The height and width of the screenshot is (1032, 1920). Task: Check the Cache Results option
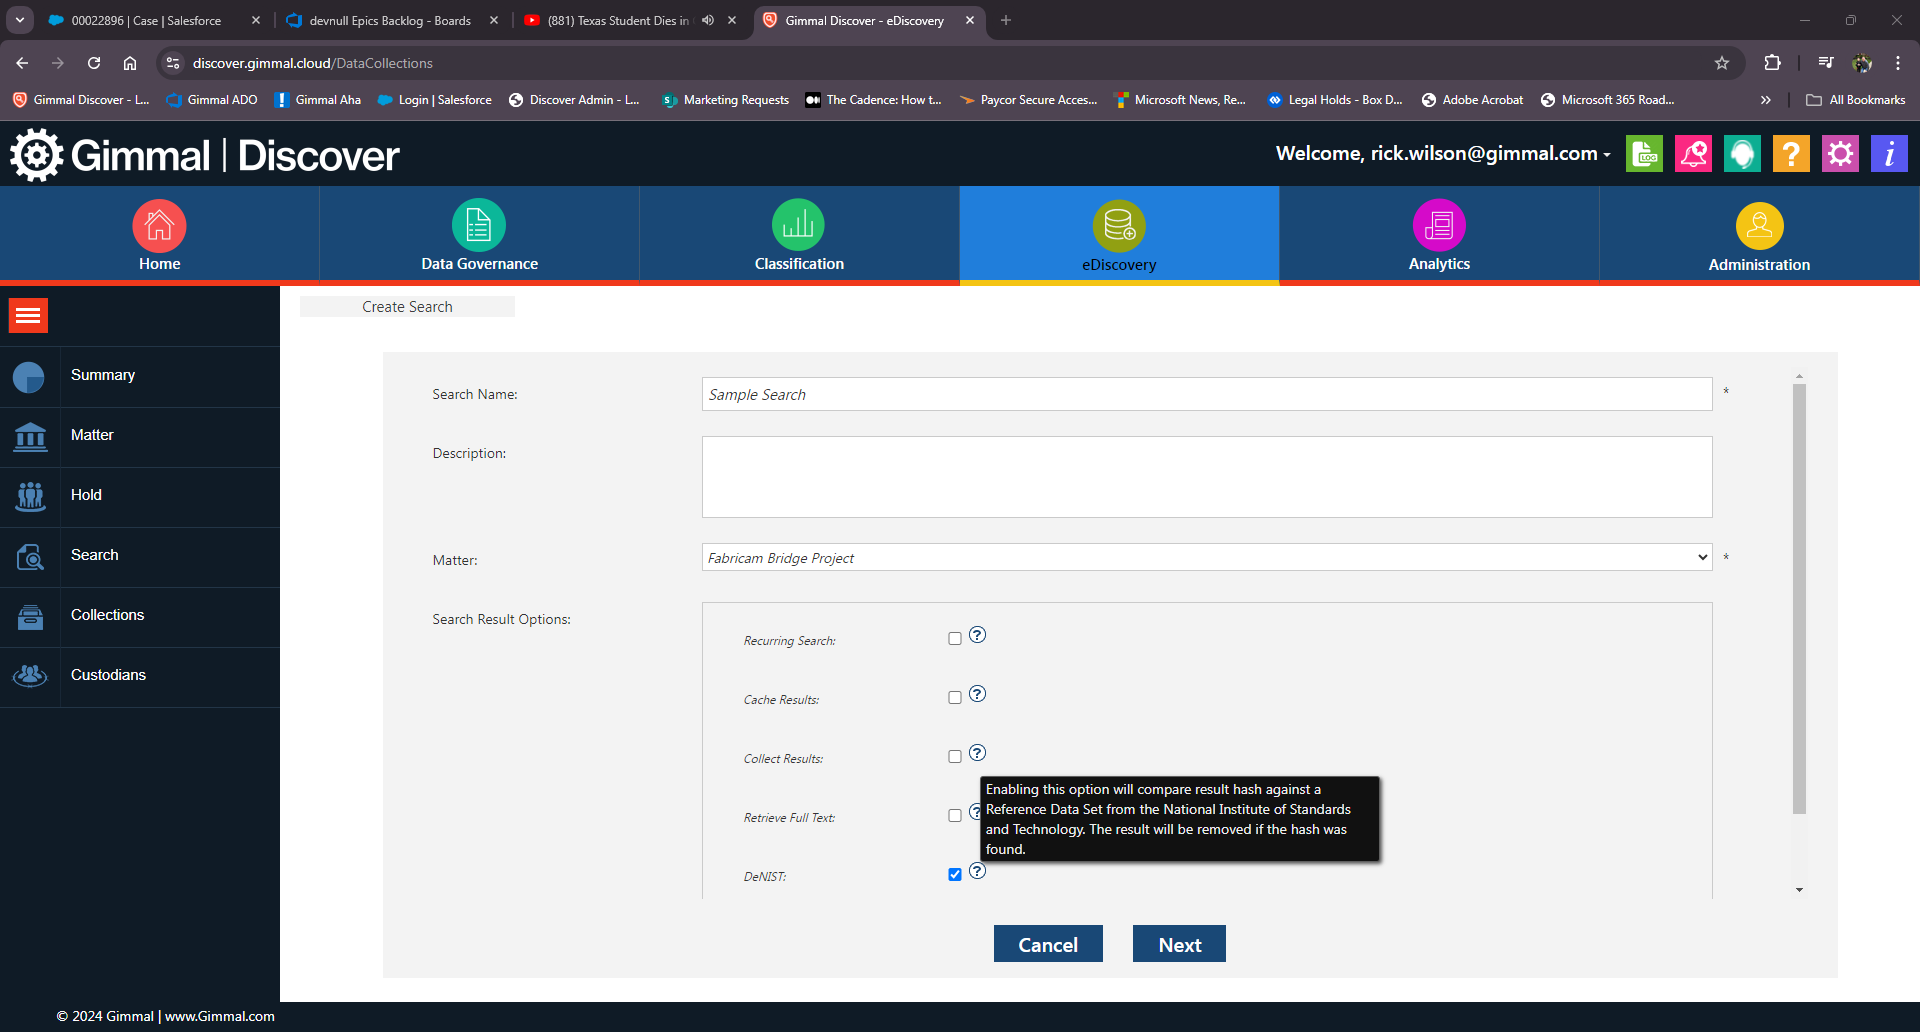(x=955, y=698)
